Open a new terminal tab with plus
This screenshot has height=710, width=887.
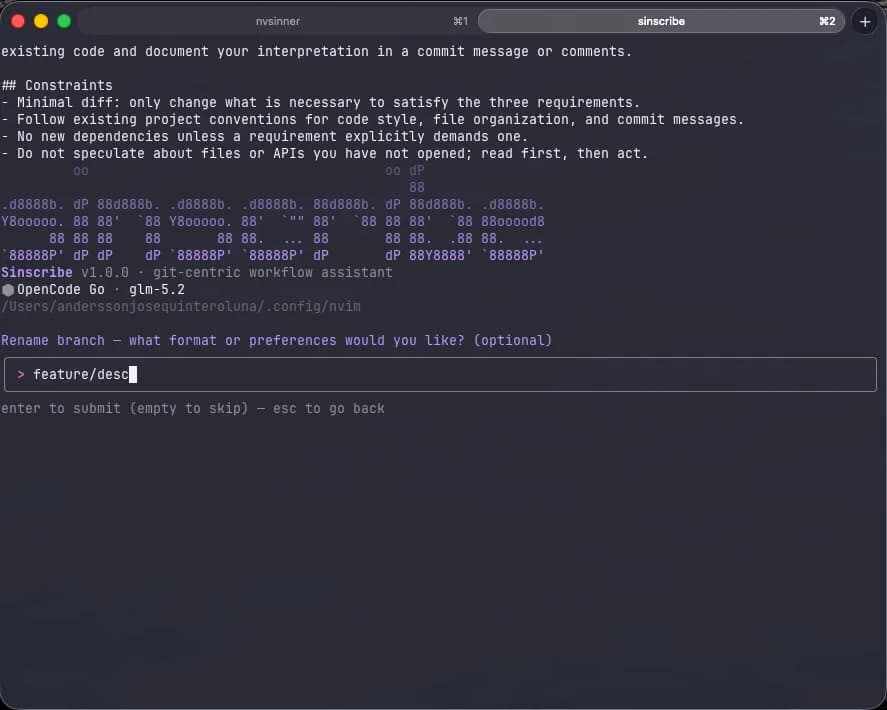click(864, 21)
